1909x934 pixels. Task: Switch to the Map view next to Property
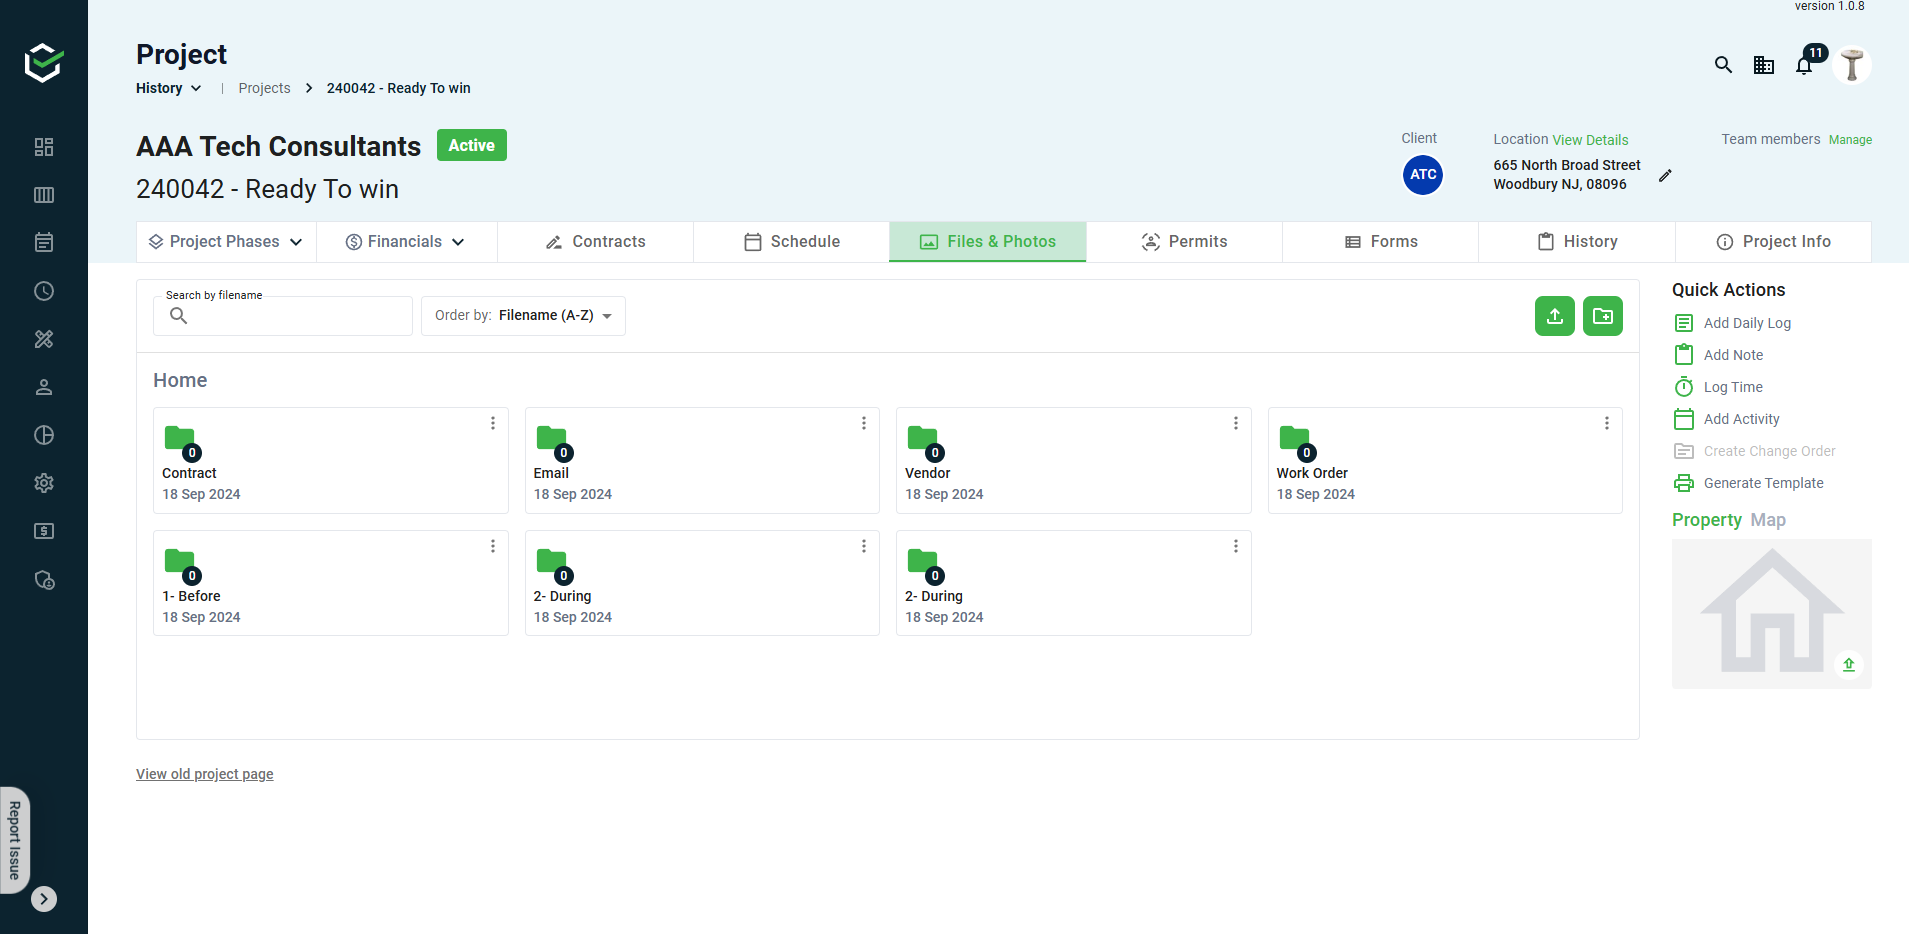point(1768,520)
